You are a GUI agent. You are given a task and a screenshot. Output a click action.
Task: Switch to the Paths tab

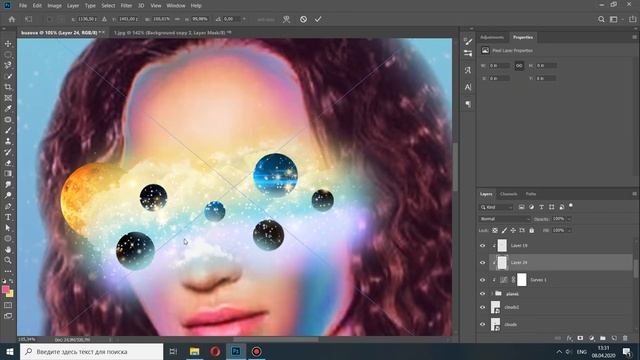[531, 194]
